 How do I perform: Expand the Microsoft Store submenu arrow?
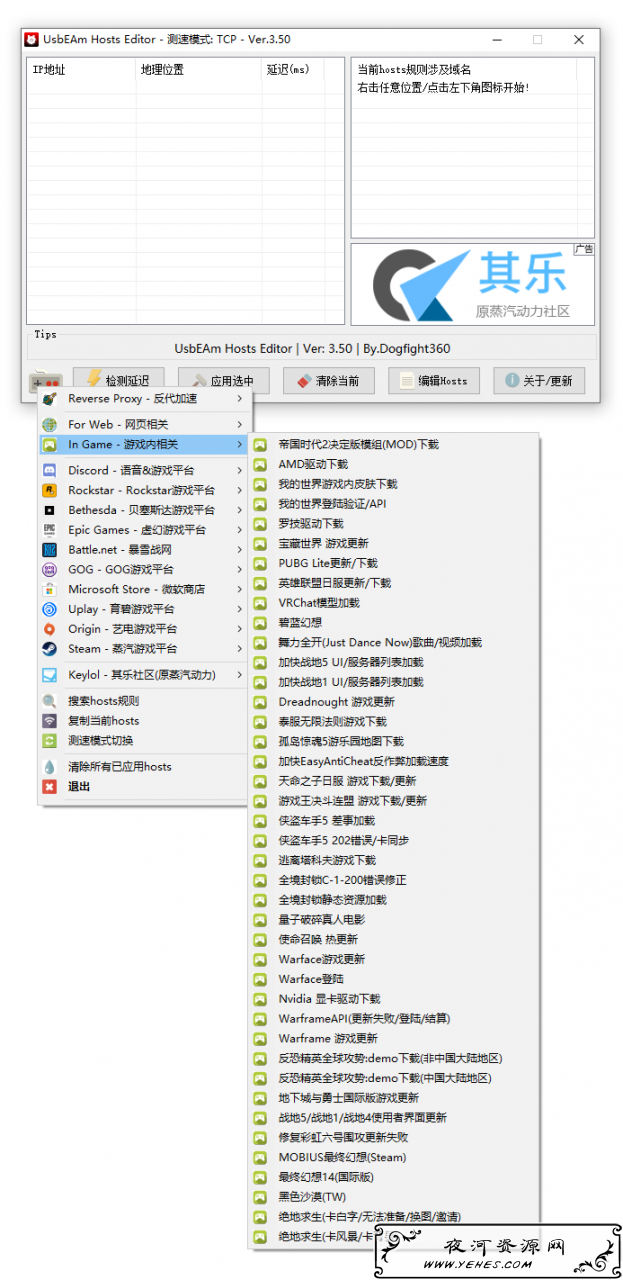[240, 589]
